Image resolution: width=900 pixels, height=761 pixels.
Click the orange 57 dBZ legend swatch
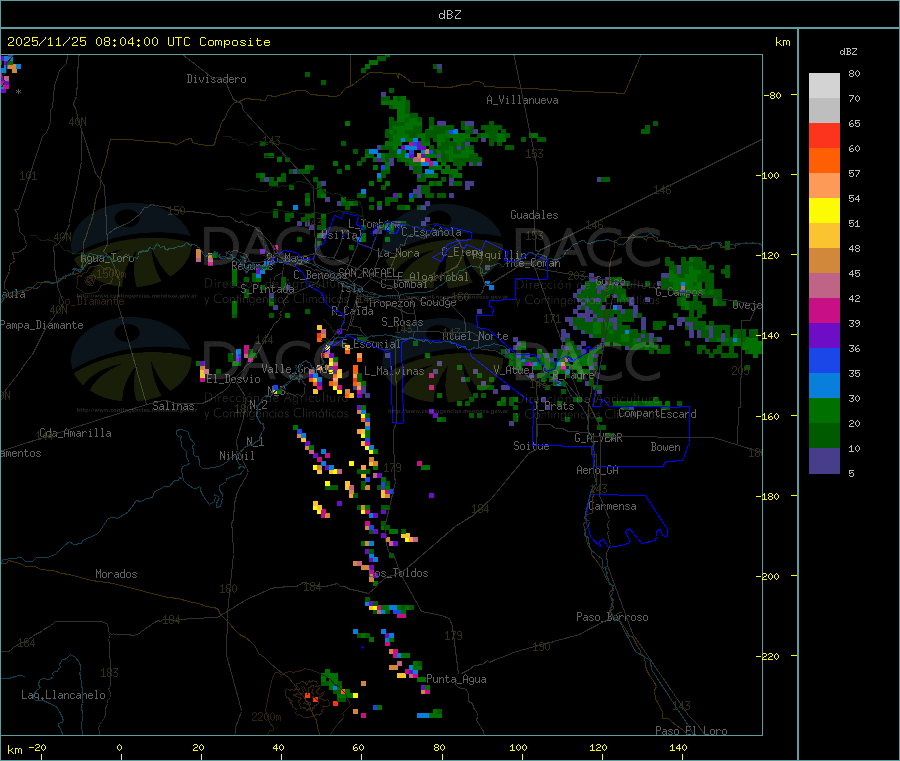click(824, 161)
